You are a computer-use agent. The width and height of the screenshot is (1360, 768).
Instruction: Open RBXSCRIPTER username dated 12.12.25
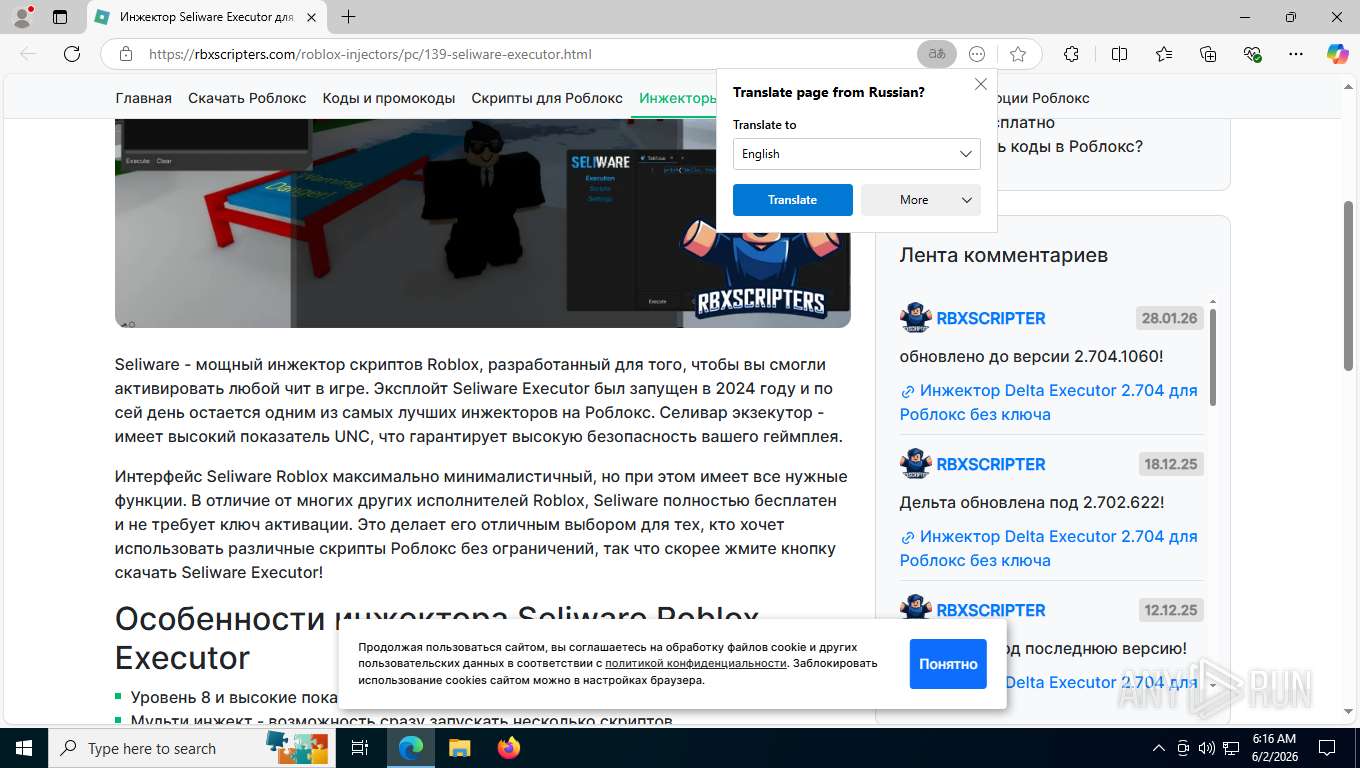(x=991, y=610)
